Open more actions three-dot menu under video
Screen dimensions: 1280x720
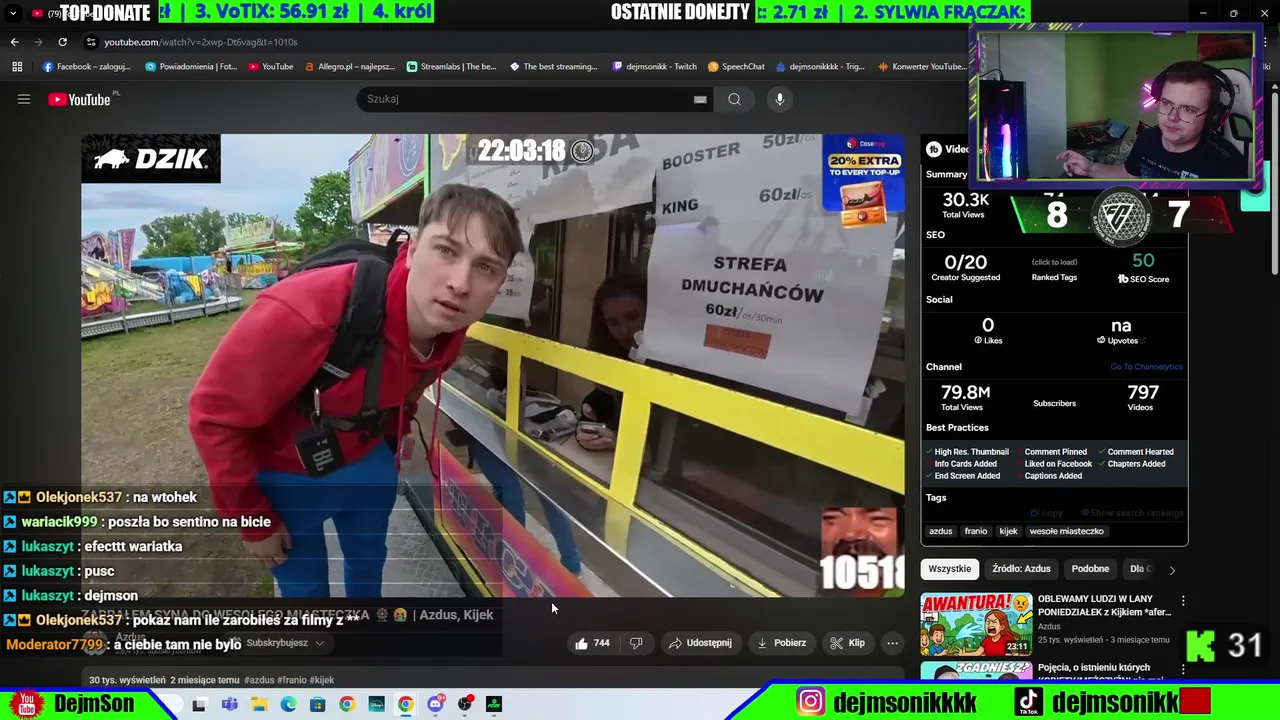tap(892, 643)
